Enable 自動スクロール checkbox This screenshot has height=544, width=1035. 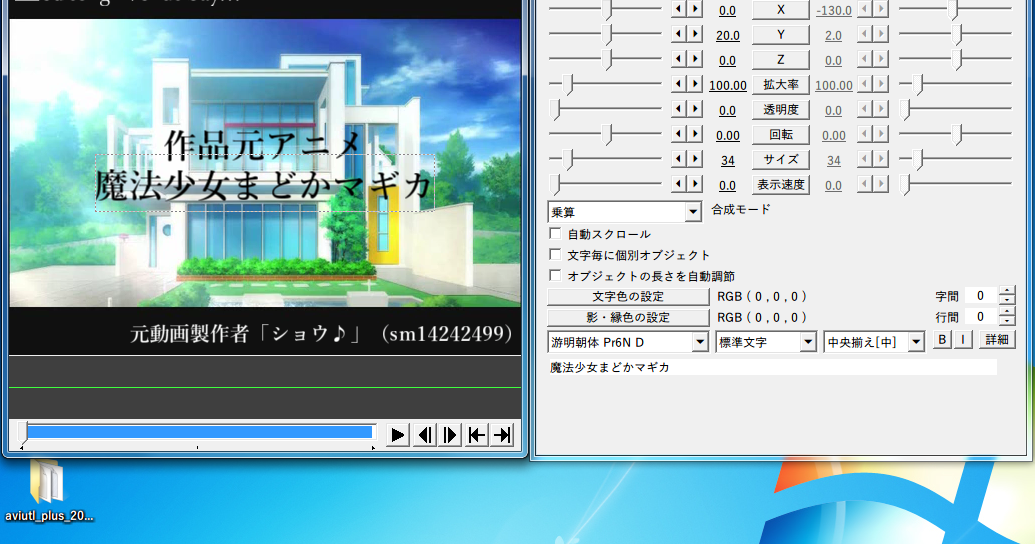point(555,234)
